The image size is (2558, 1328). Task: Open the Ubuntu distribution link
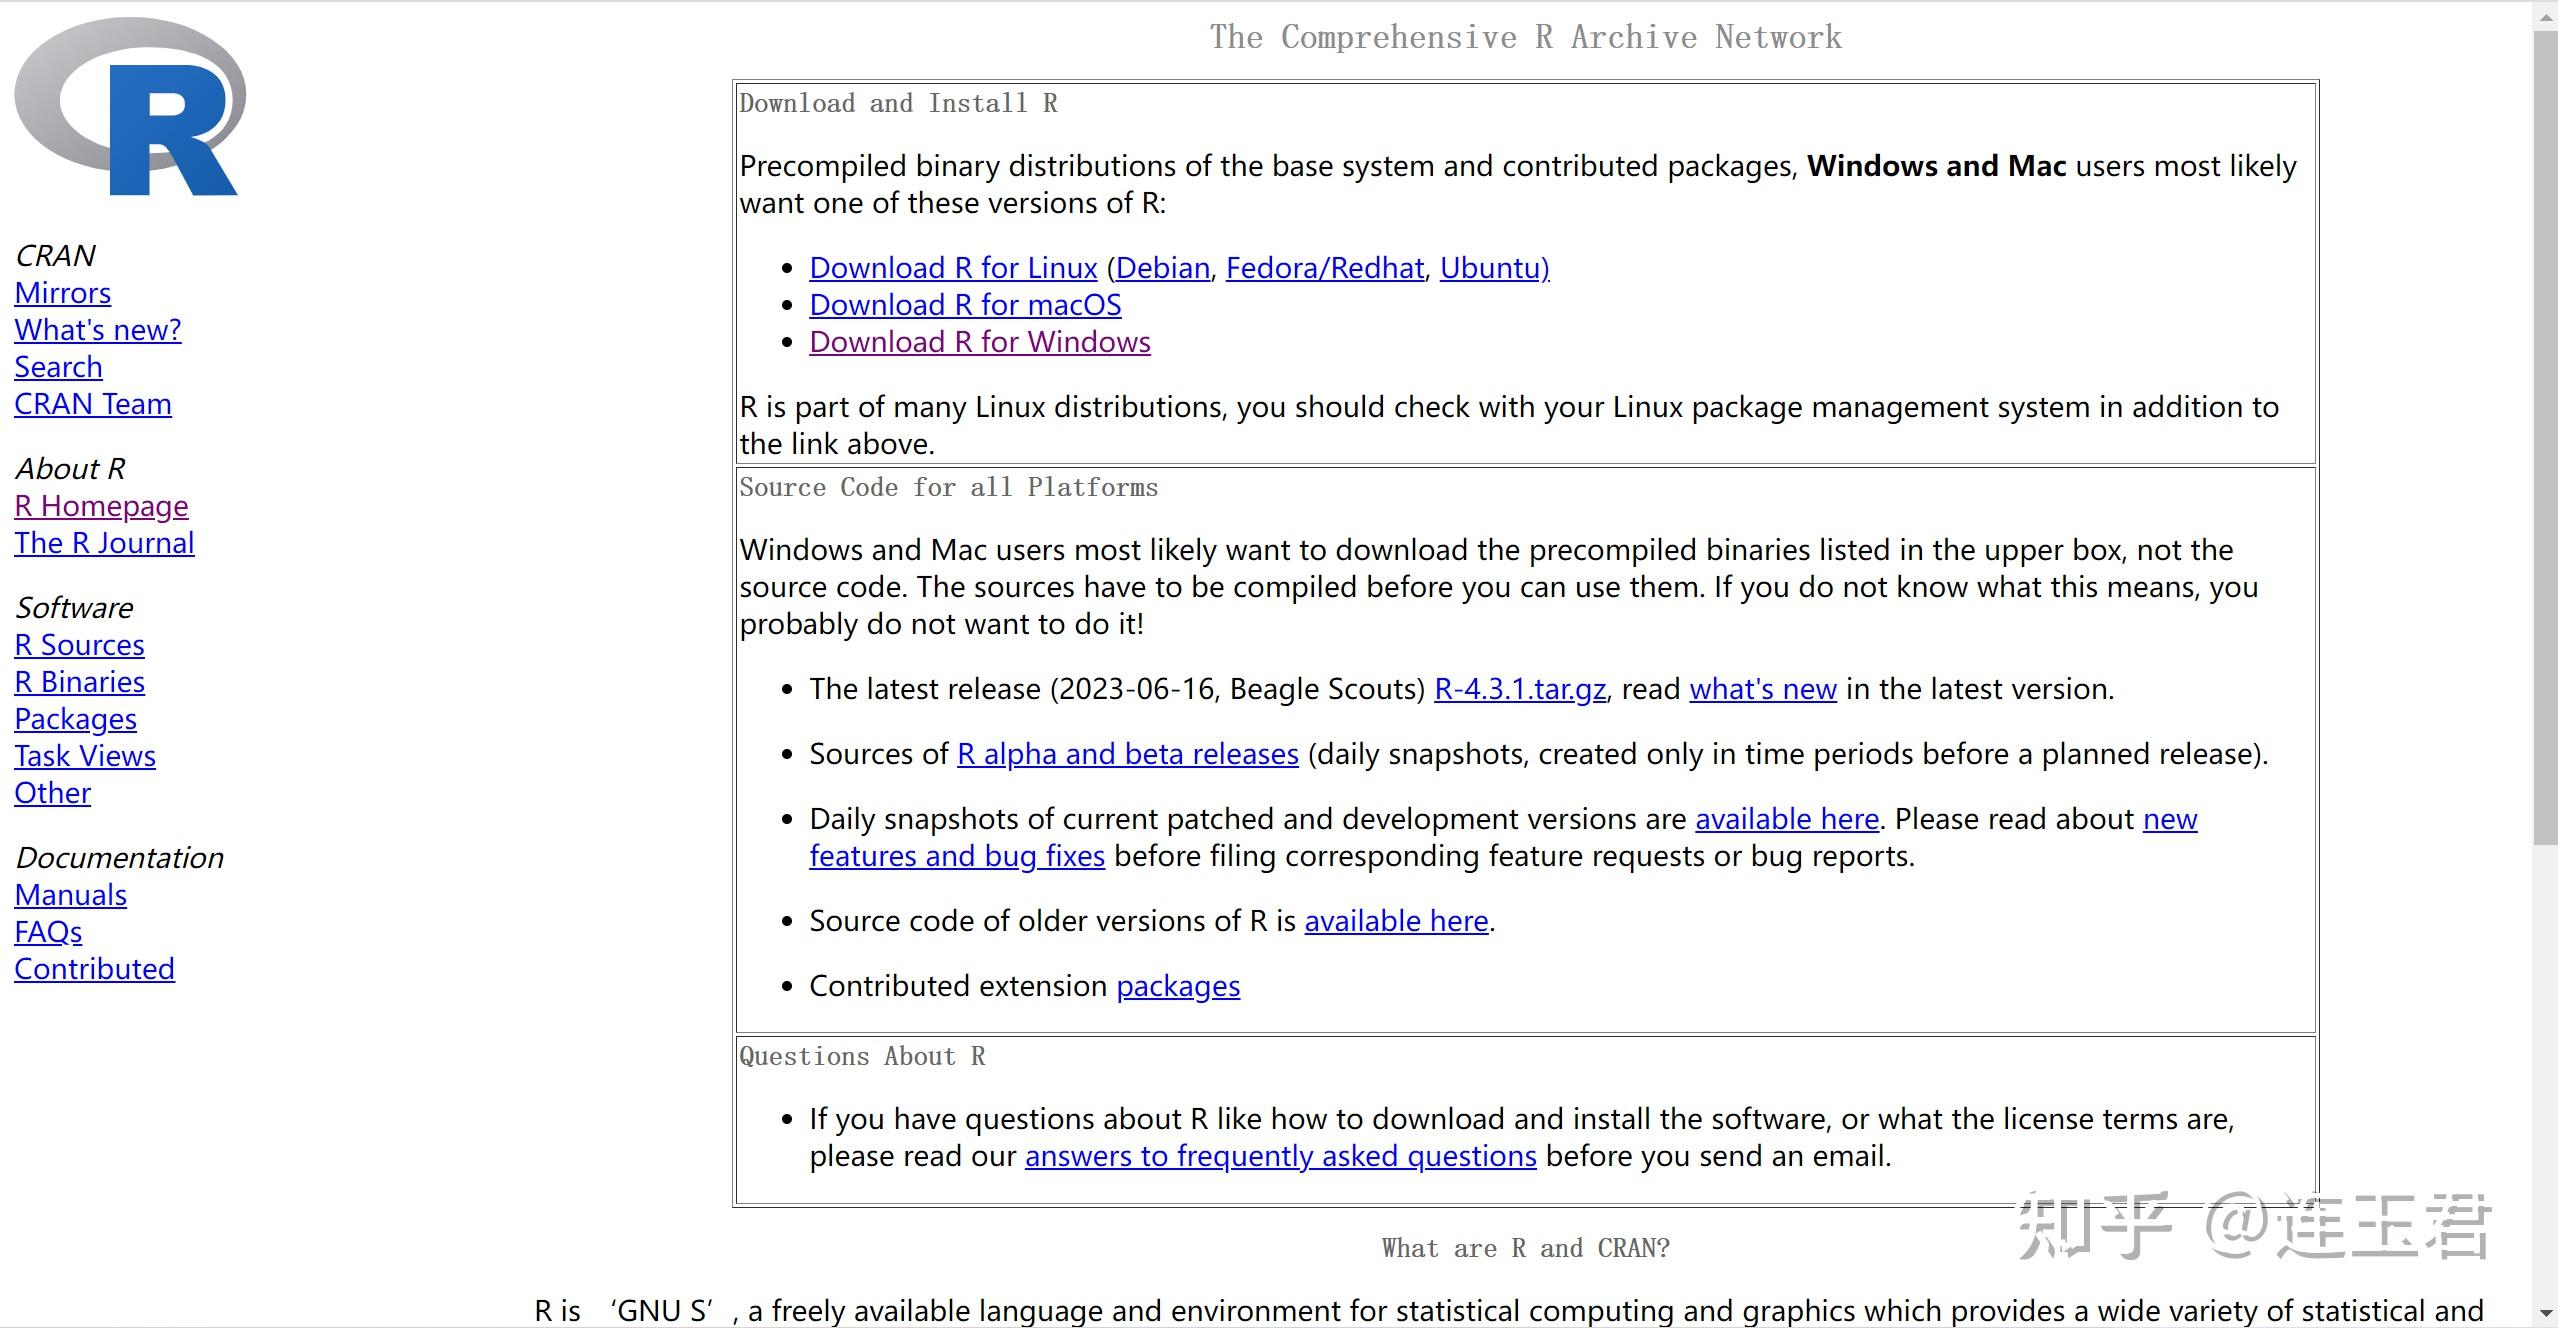coord(1494,268)
